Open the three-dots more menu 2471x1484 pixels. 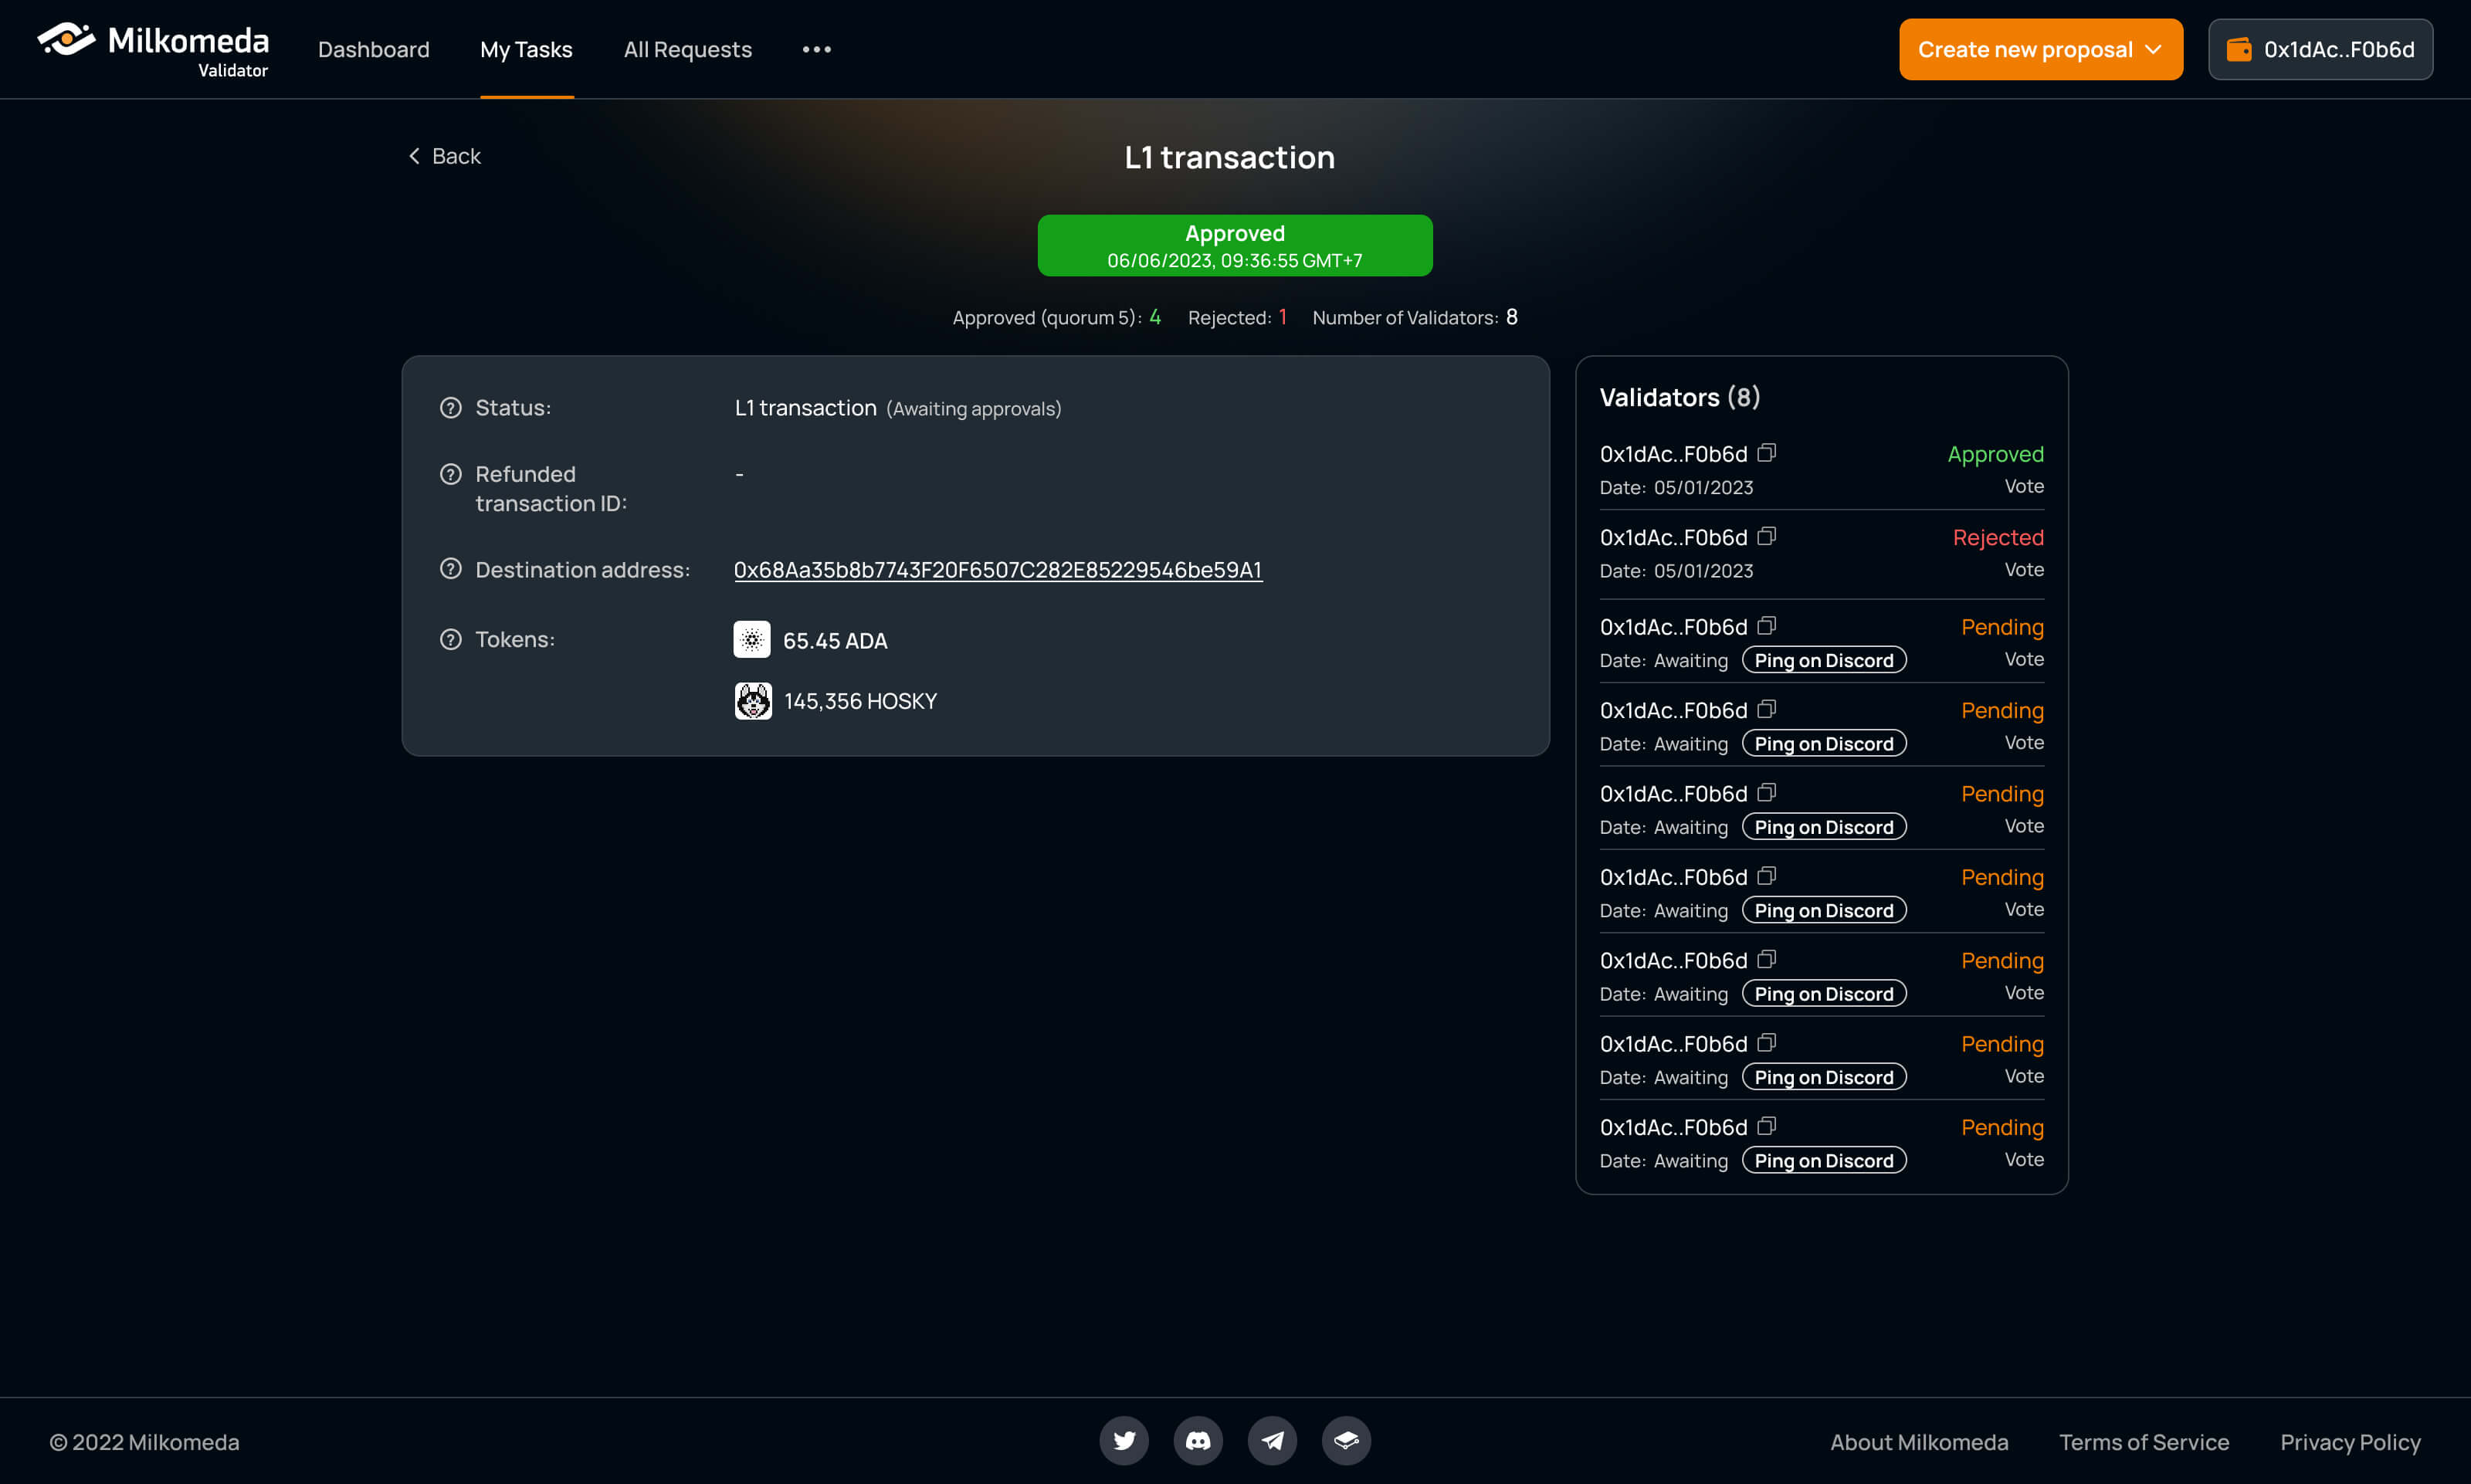(816, 49)
